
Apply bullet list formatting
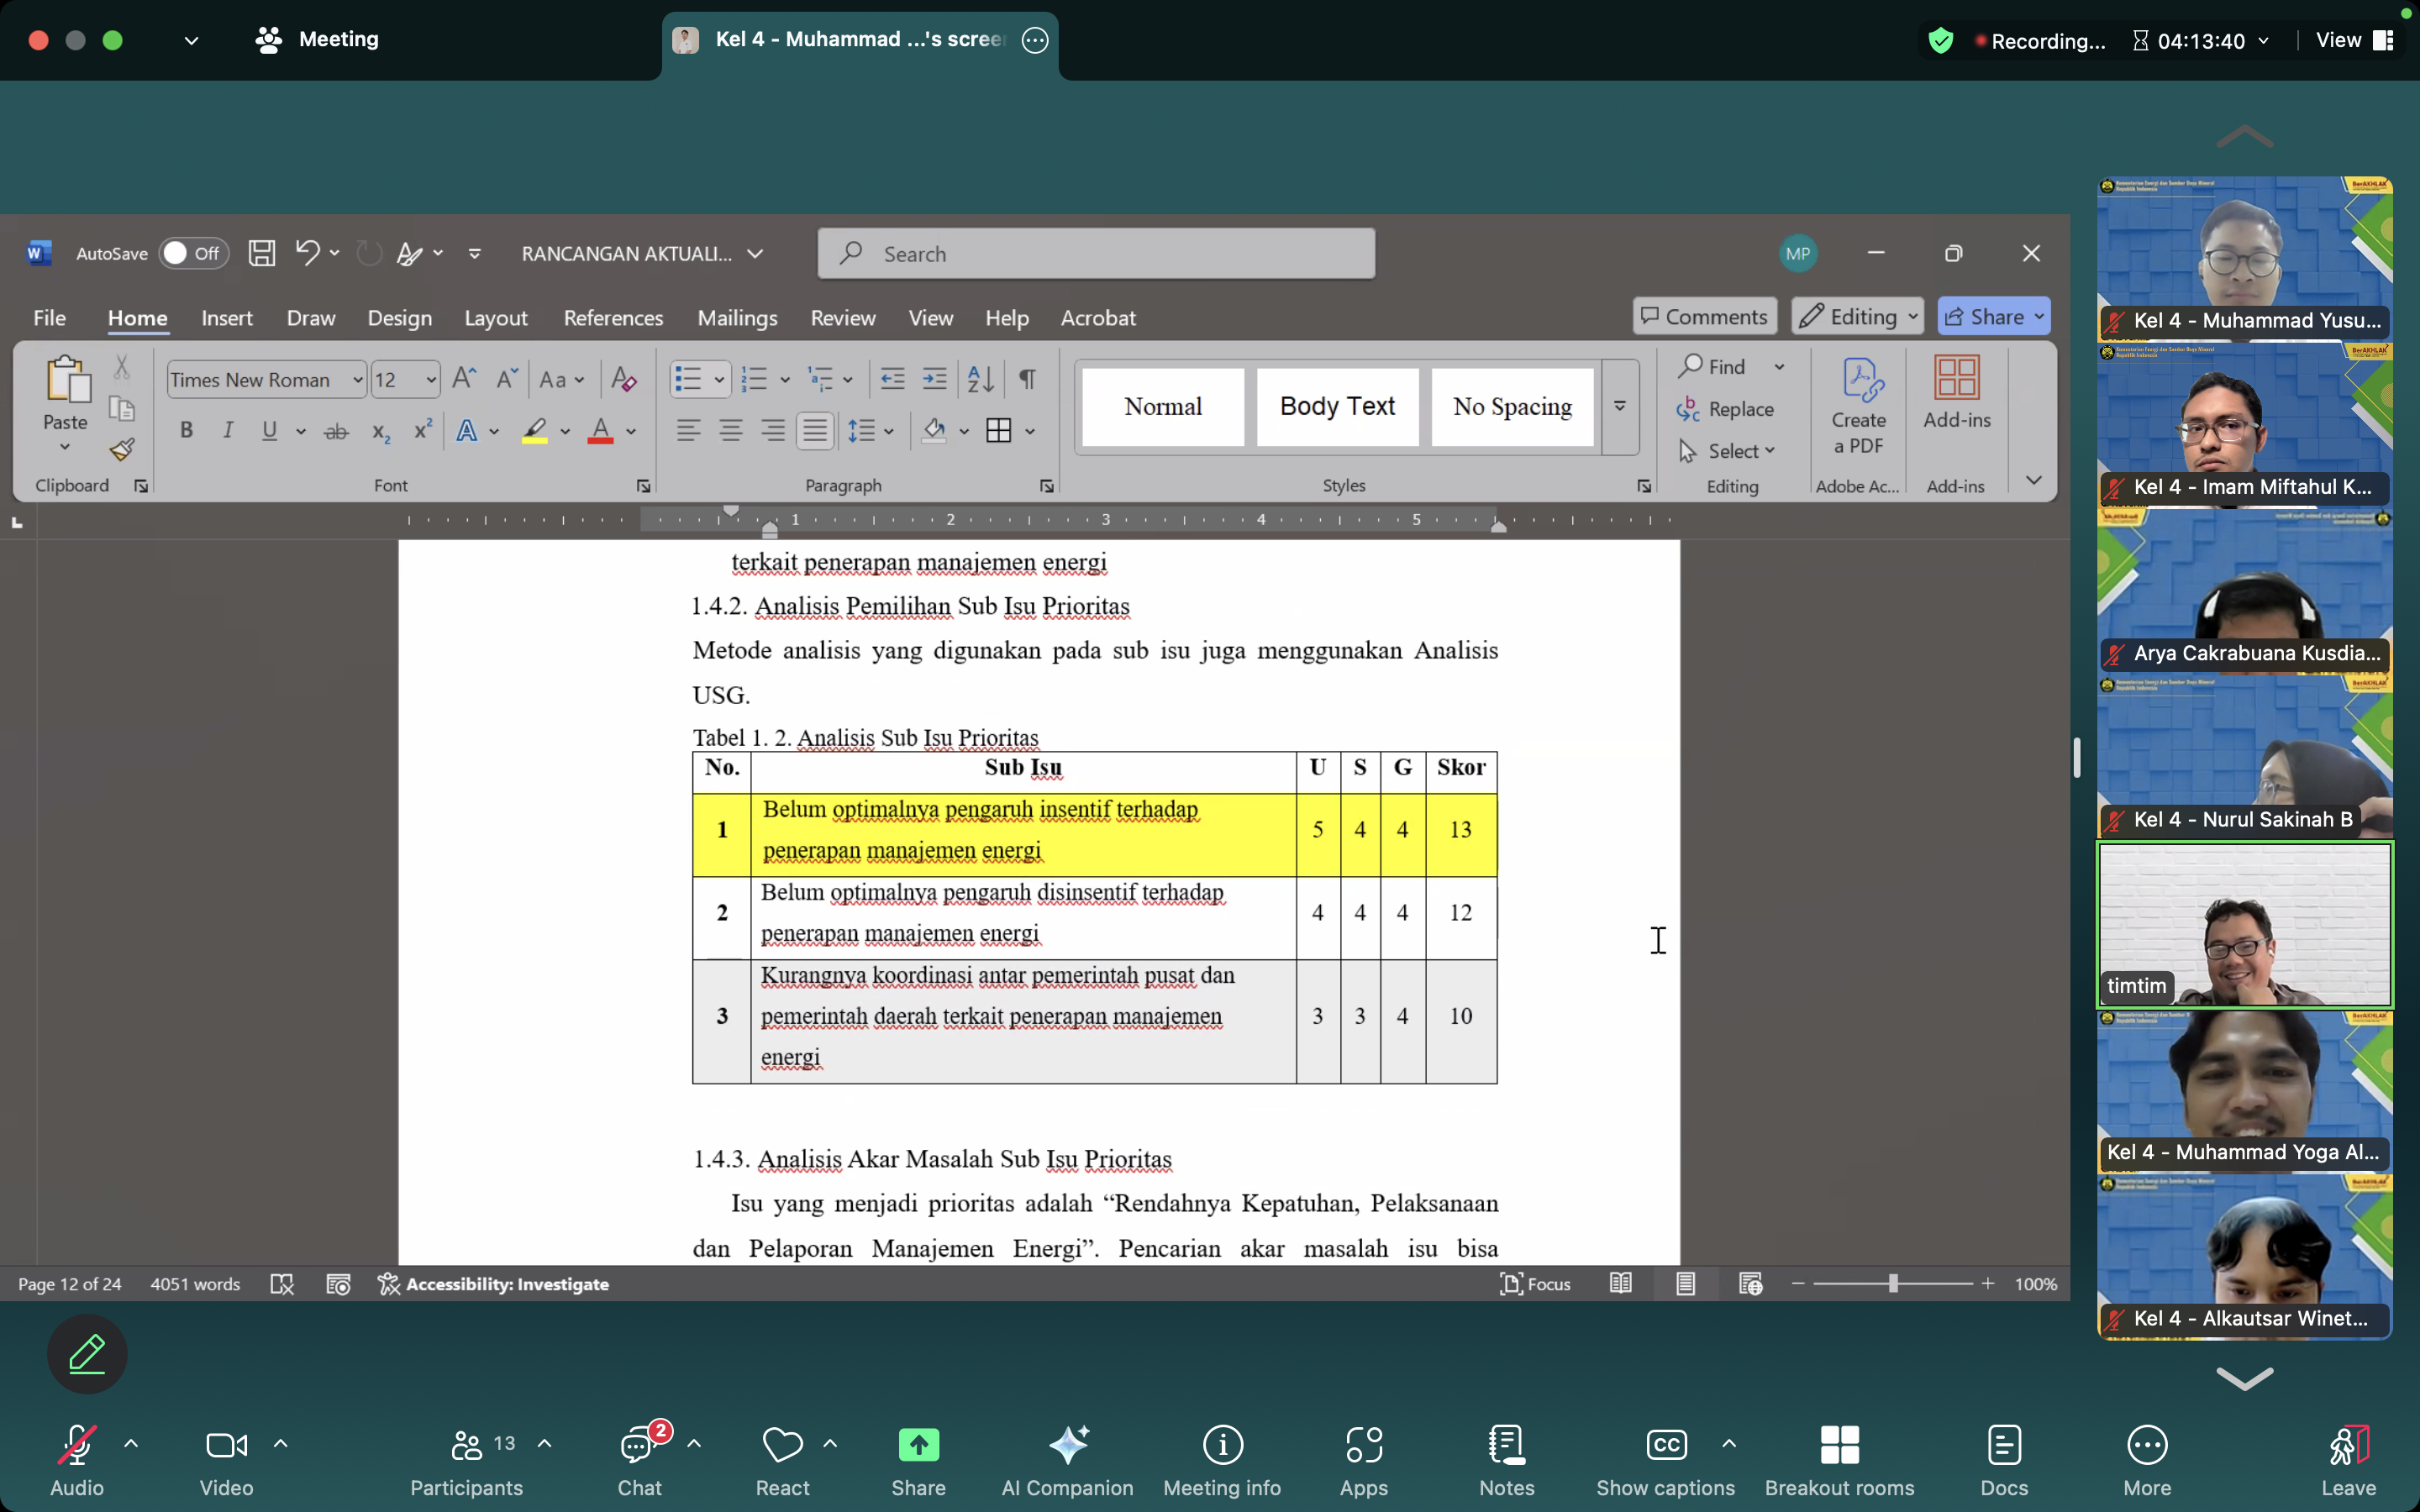coord(688,379)
